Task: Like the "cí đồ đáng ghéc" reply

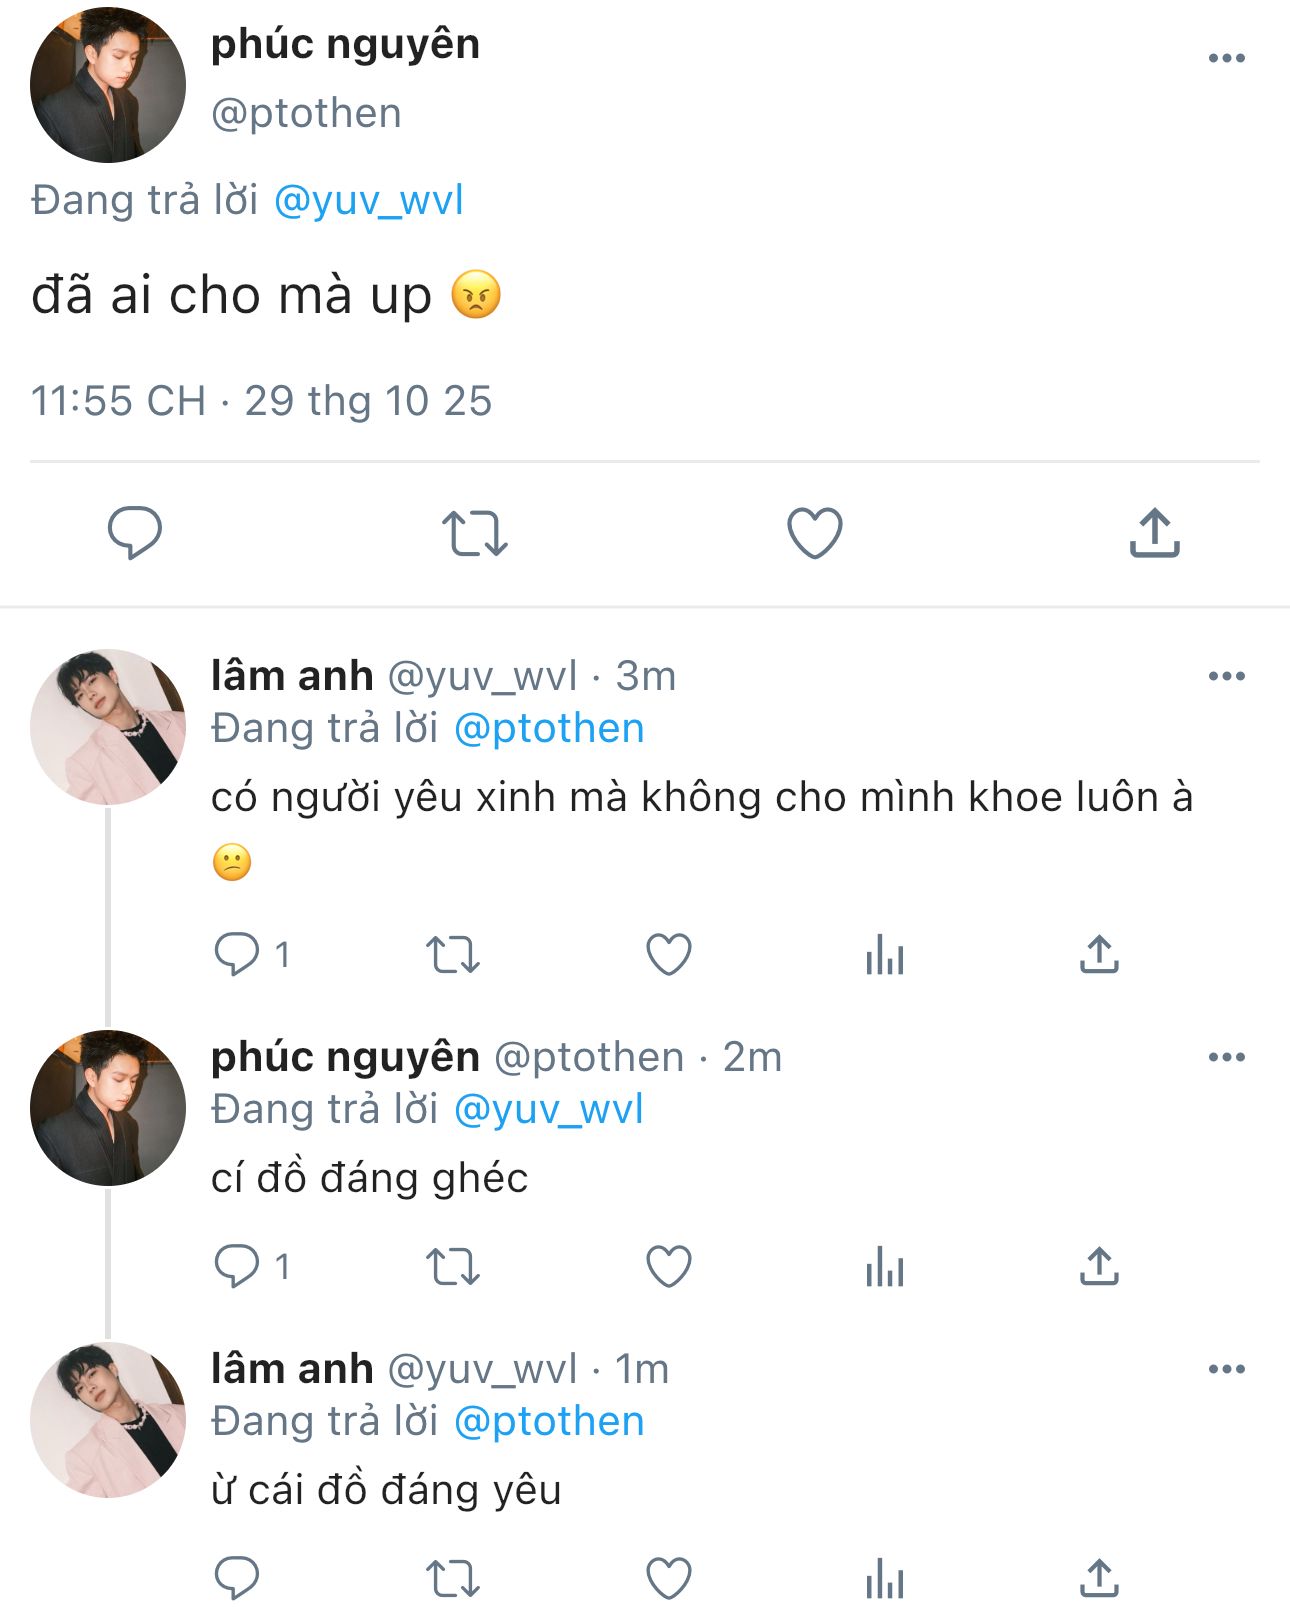Action: click(x=669, y=1267)
